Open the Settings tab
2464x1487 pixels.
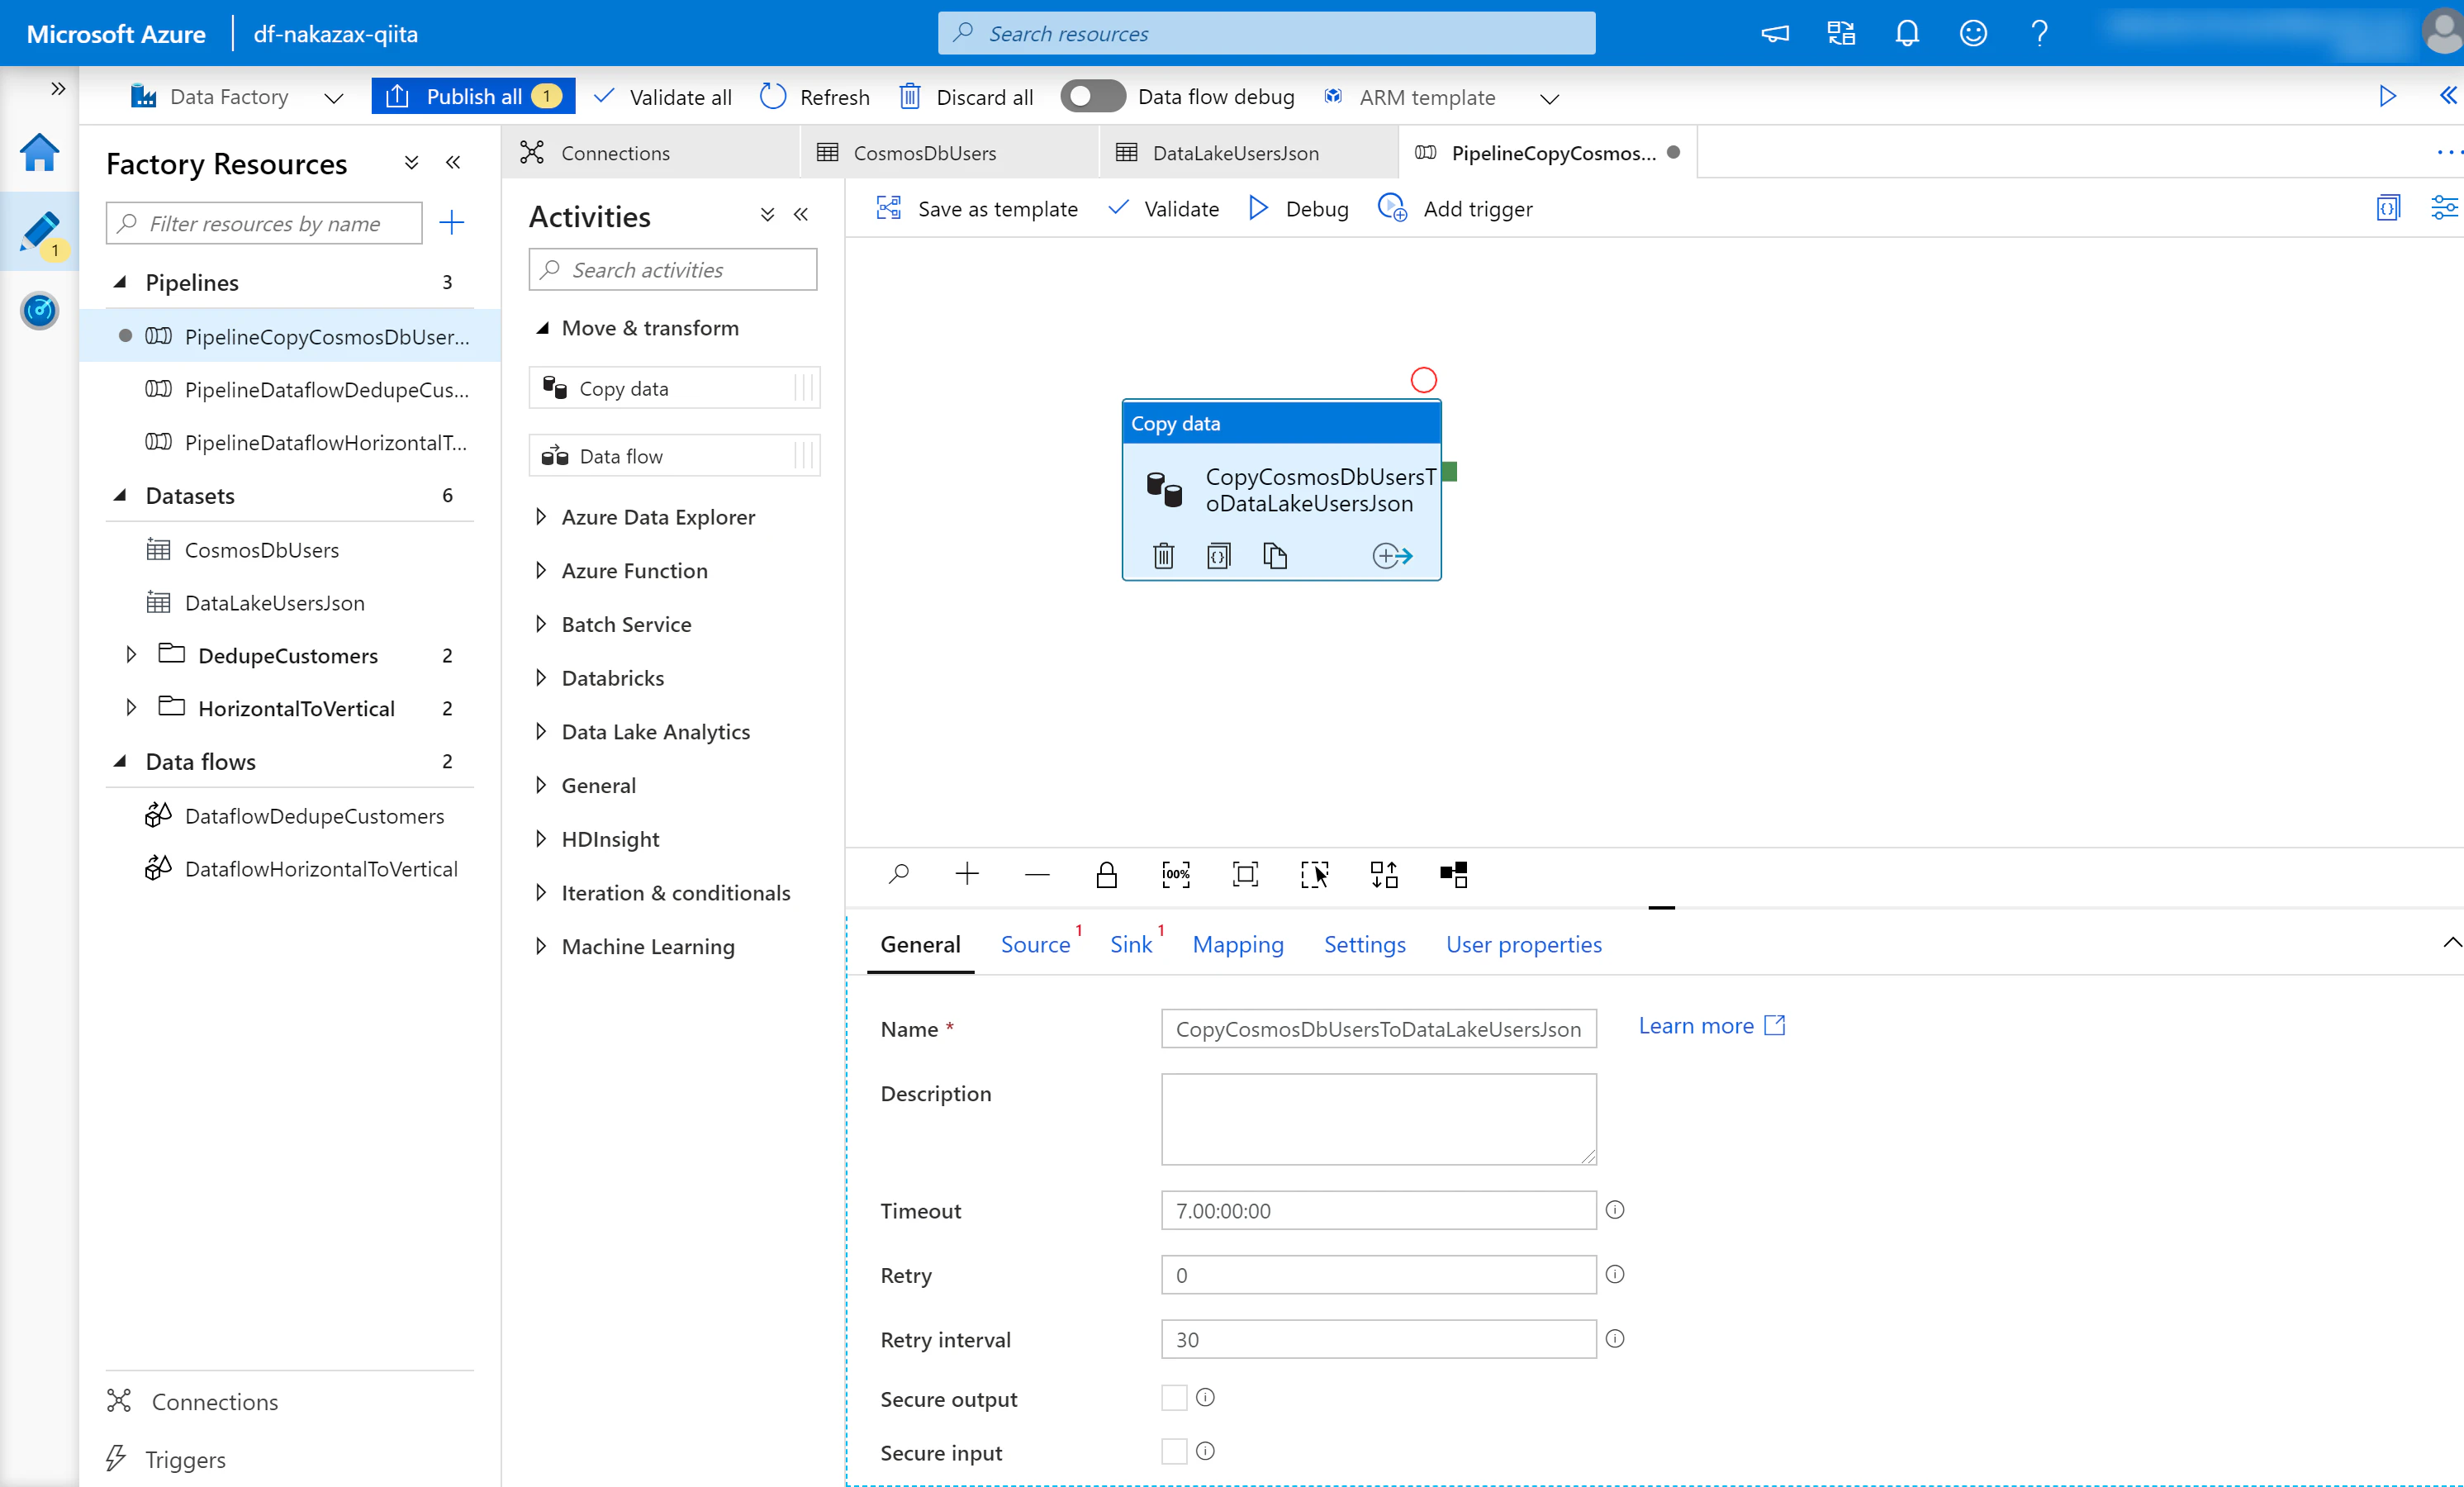(1364, 944)
